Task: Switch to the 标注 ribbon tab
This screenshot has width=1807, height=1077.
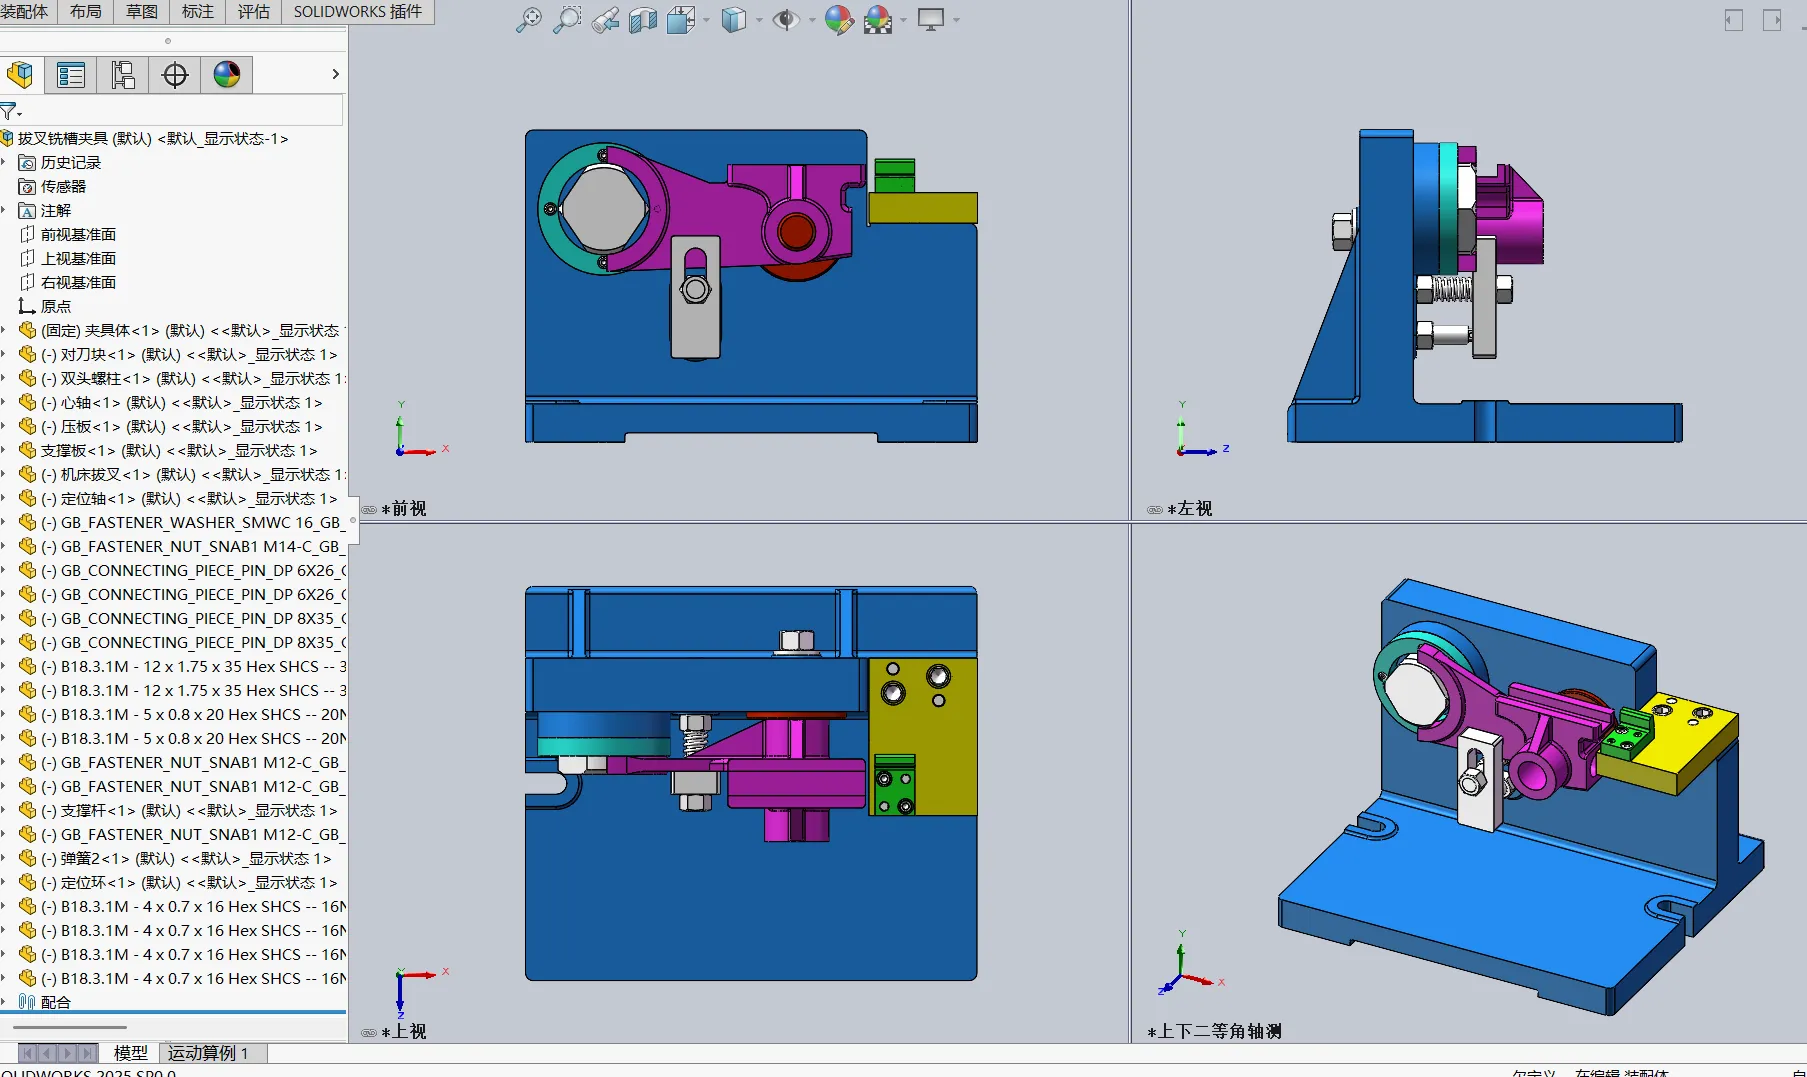Action: coord(198,11)
